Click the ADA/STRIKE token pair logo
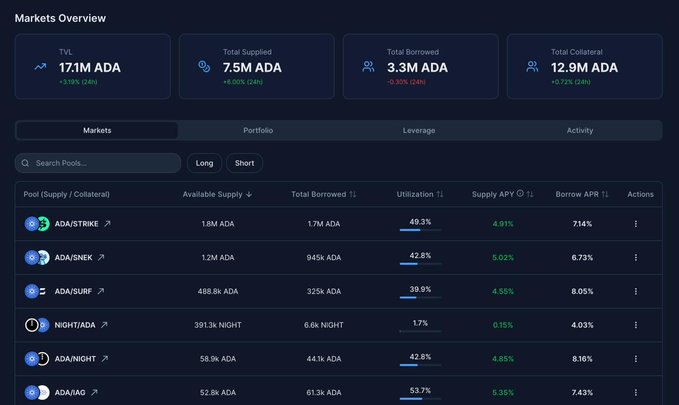Screen dimensions: 679x405 point(37,224)
